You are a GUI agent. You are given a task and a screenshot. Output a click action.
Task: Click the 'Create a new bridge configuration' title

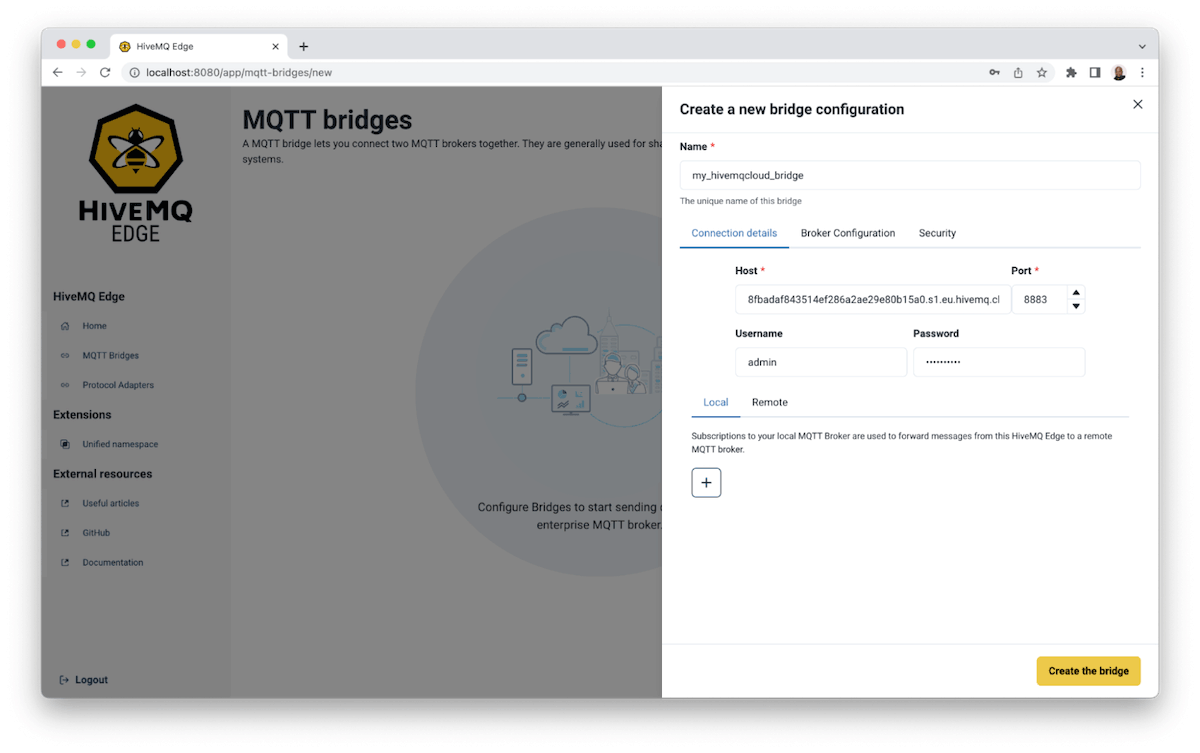[792, 109]
